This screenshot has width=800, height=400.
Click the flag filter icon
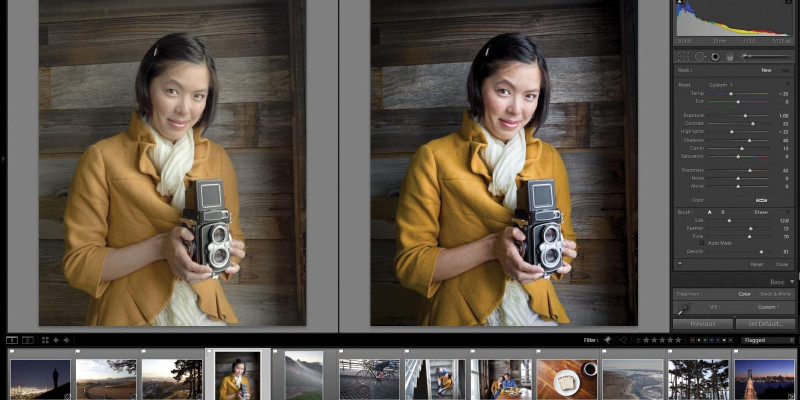(607, 340)
